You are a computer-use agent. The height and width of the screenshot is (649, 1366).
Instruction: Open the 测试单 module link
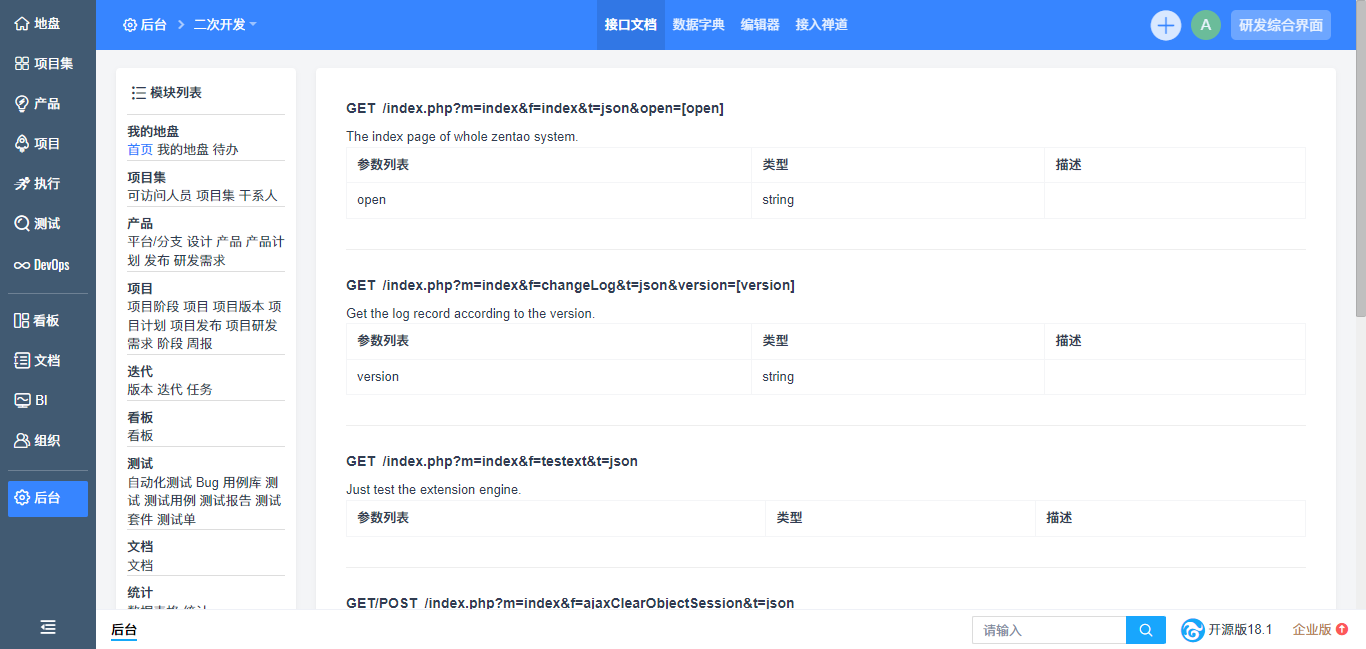tap(176, 519)
